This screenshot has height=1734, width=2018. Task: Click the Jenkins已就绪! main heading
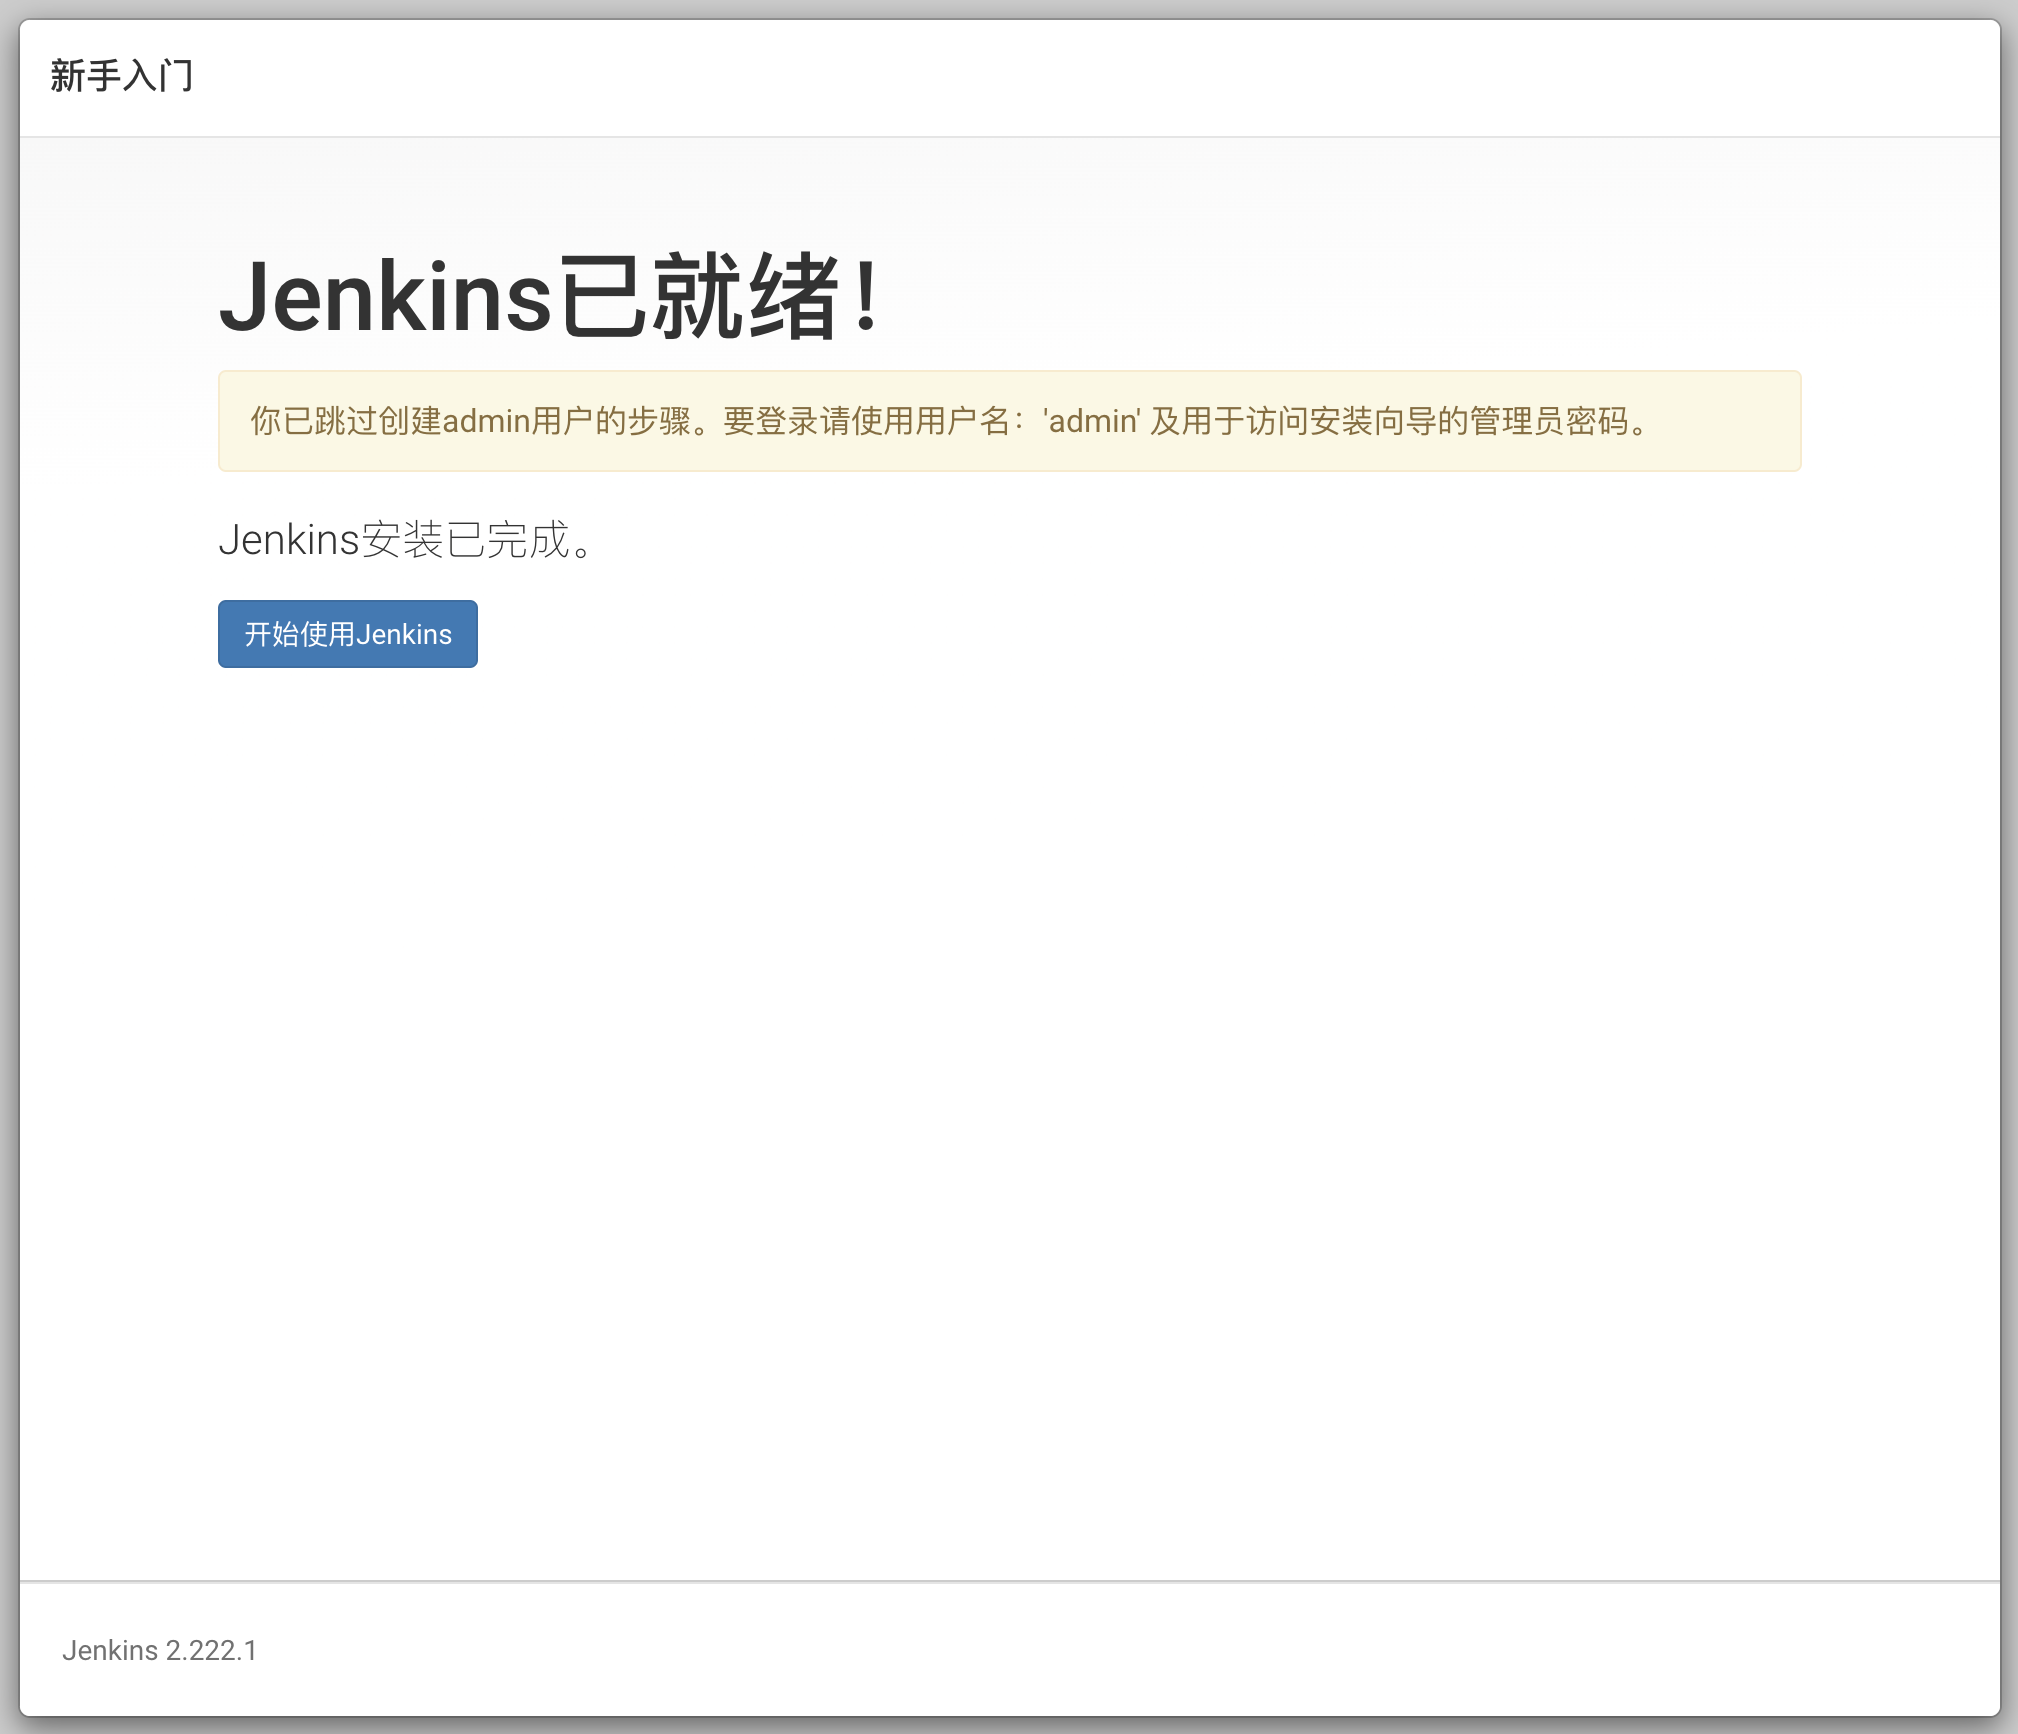pyautogui.click(x=548, y=297)
